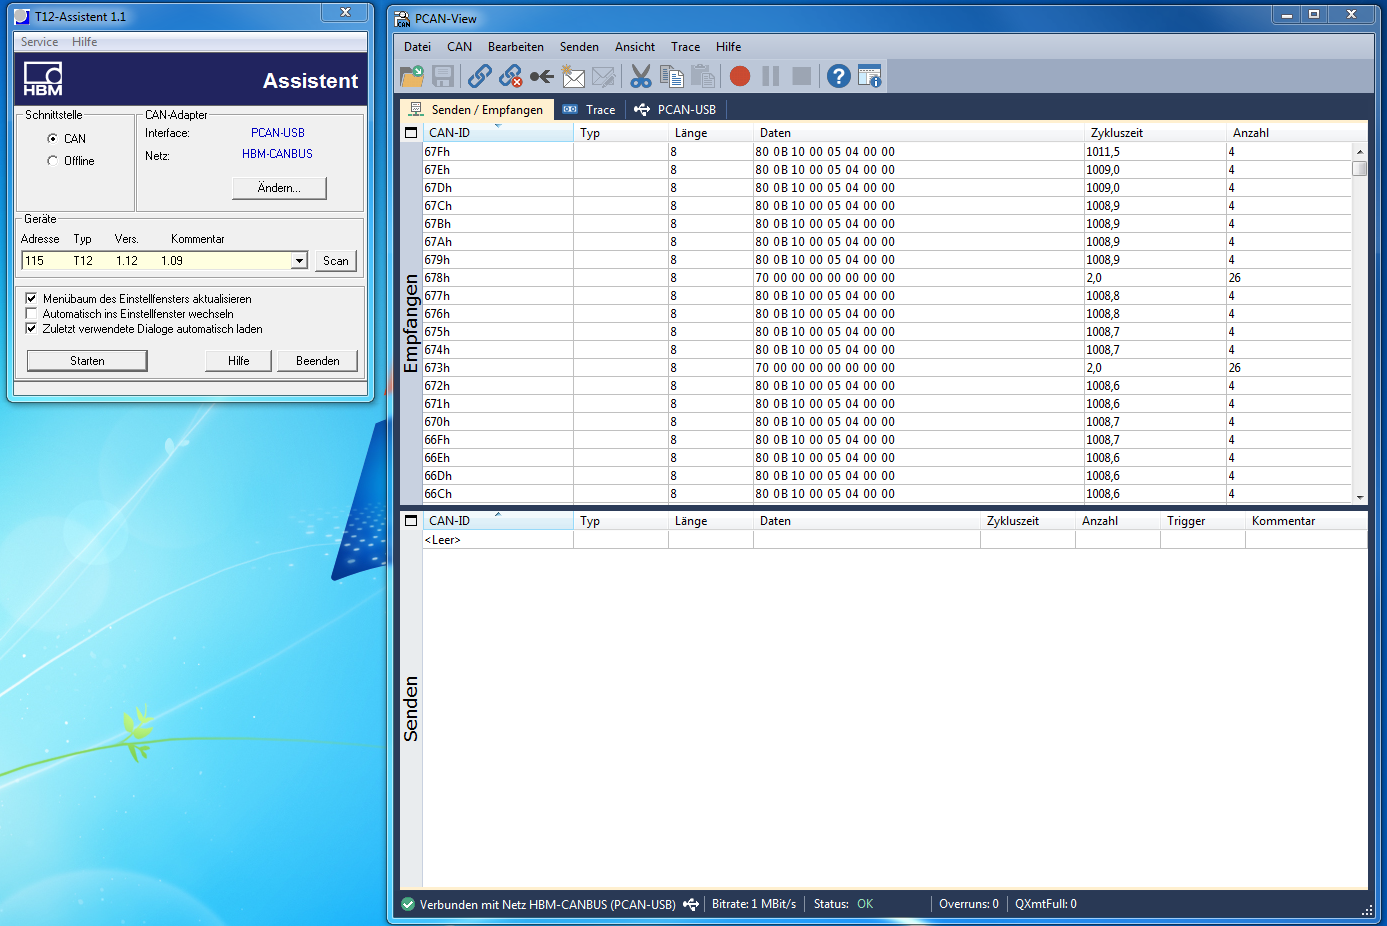The image size is (1387, 926).
Task: Click the window info icon in toolbar
Action: (x=870, y=76)
